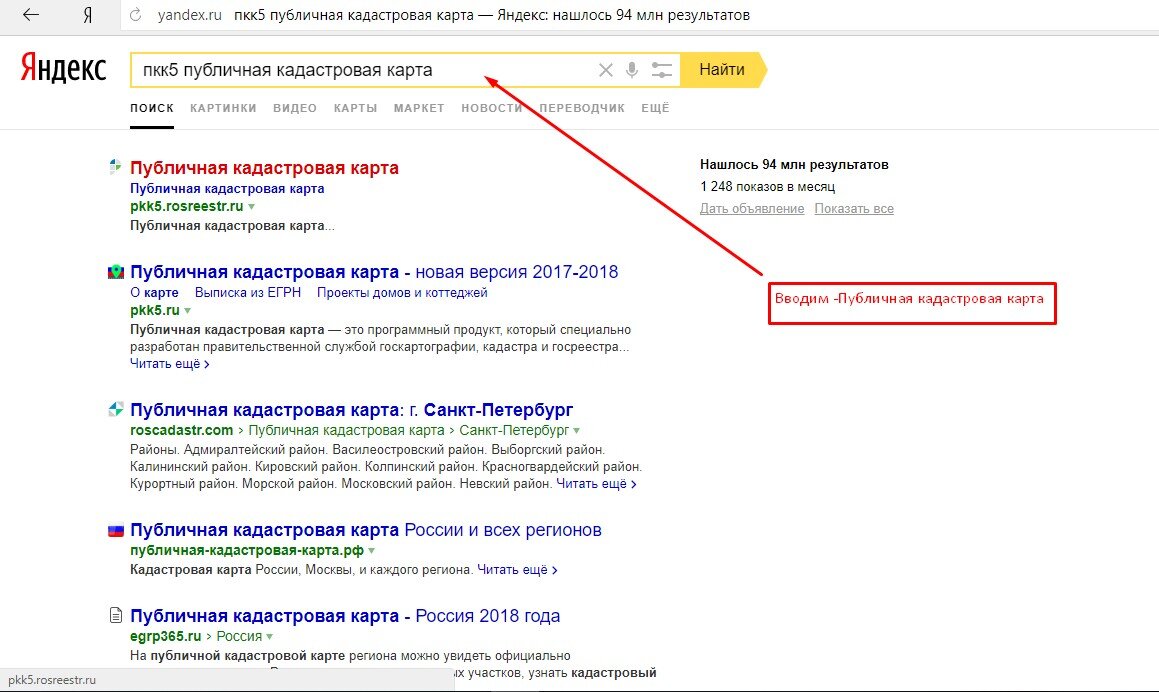Open blue Публичная кадастровая карта sublink
This screenshot has height=692, width=1159.
(227, 189)
